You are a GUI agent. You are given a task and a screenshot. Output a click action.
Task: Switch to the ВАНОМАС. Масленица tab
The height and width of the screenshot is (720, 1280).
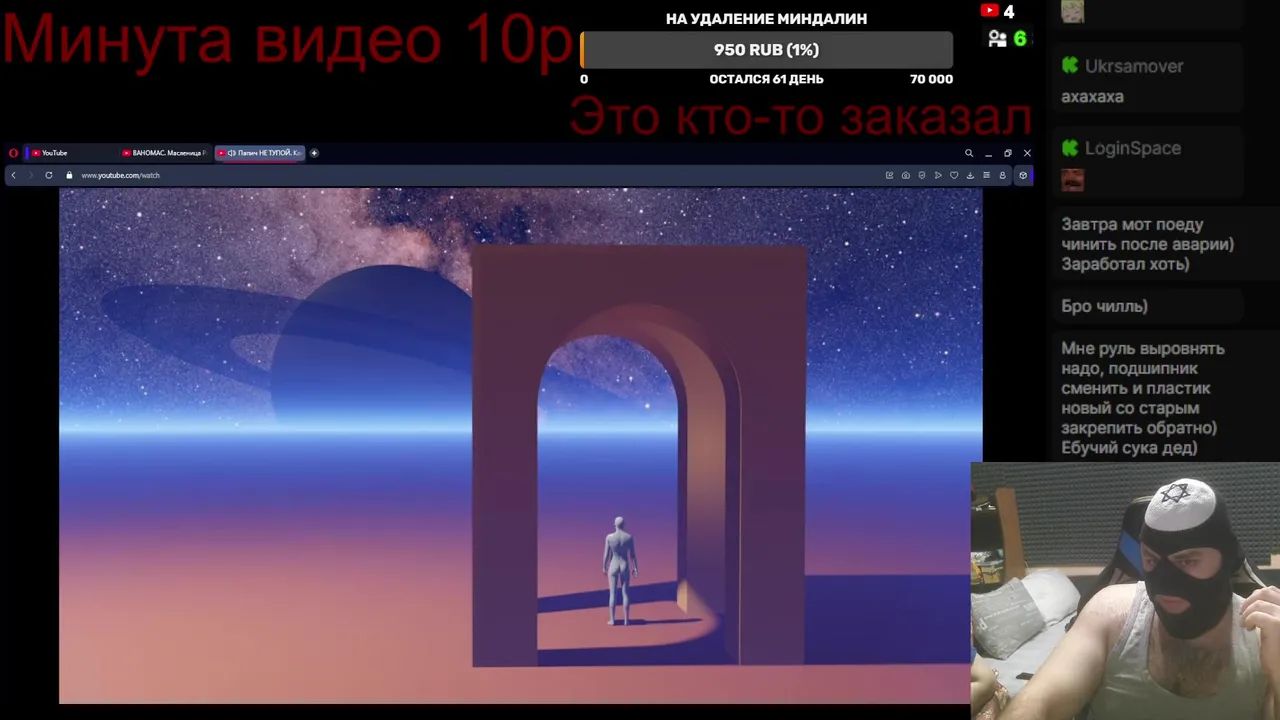164,153
